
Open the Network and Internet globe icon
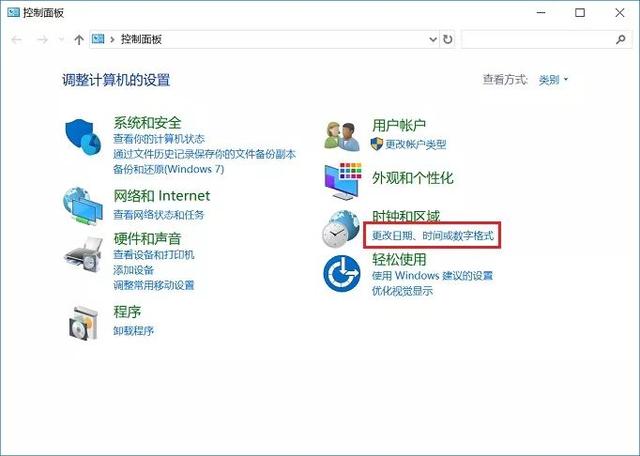(x=83, y=206)
